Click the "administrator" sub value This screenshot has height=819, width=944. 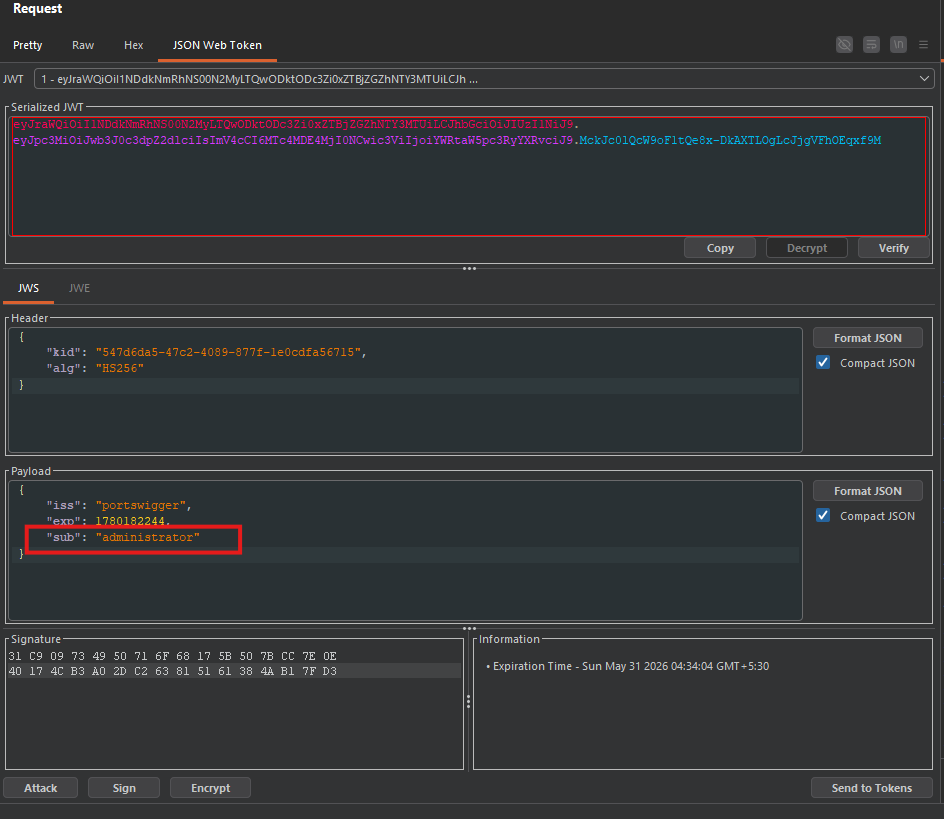pyautogui.click(x=148, y=537)
